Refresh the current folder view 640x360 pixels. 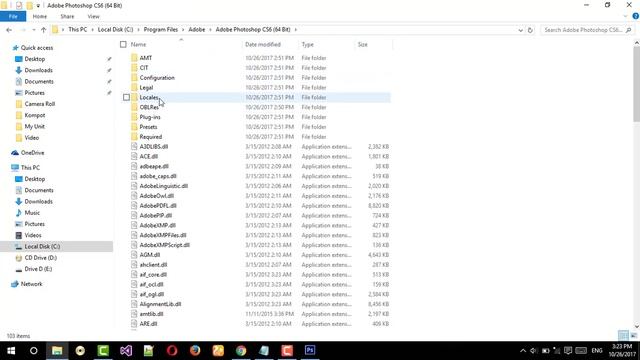point(530,30)
